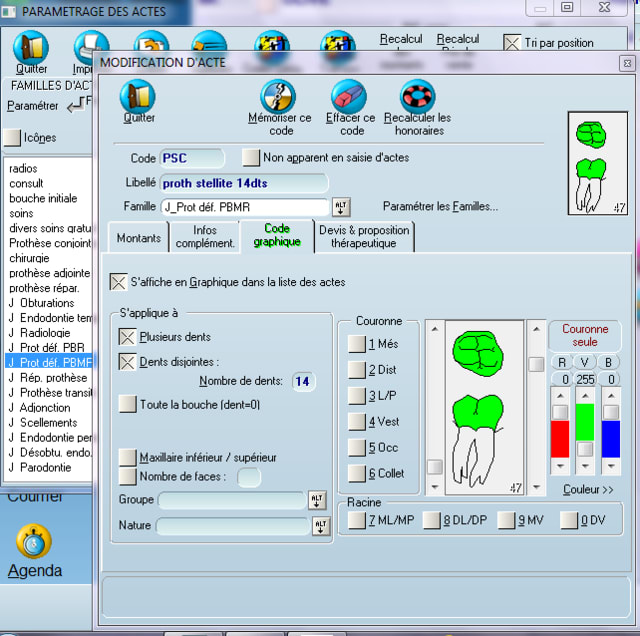The image size is (640, 636).
Task: Click the Quitter icon in Parametrage des actes
Action: pos(31,47)
